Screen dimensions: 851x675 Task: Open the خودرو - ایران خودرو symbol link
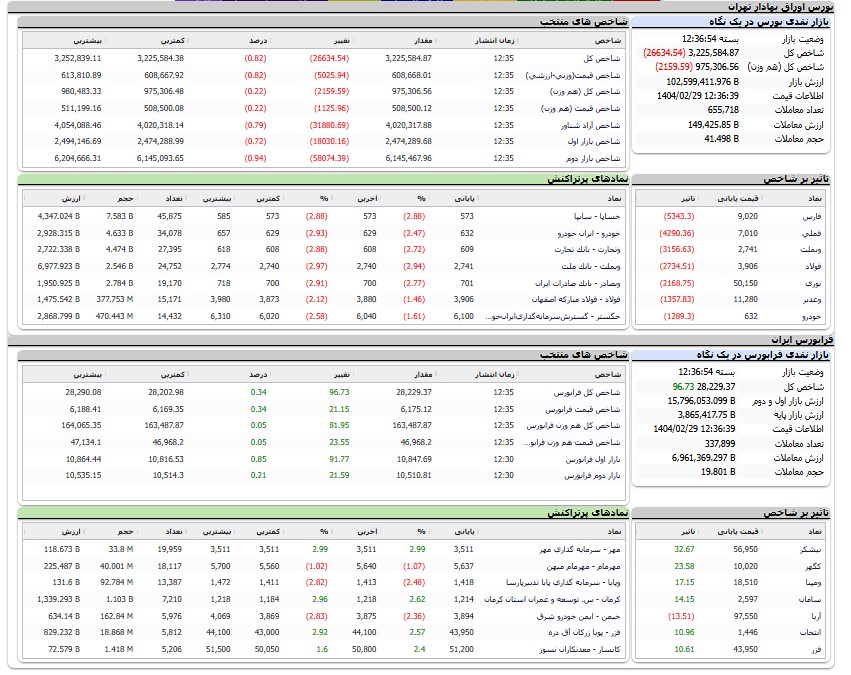588,233
